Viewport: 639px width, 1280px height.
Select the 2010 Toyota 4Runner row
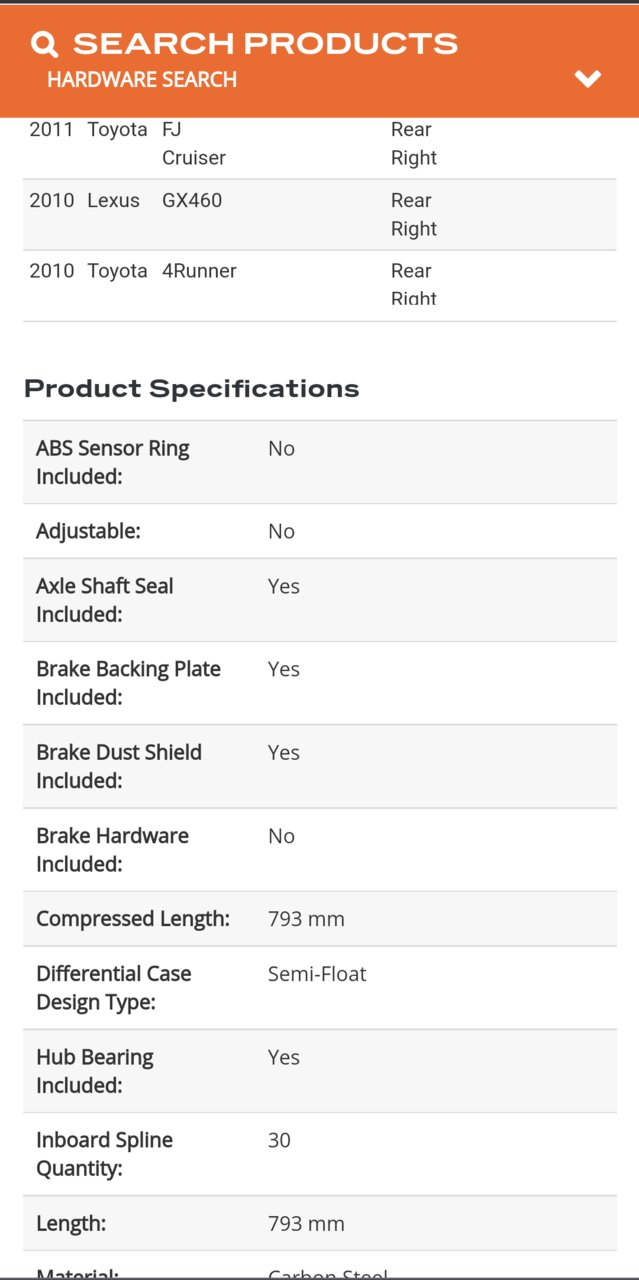point(320,285)
